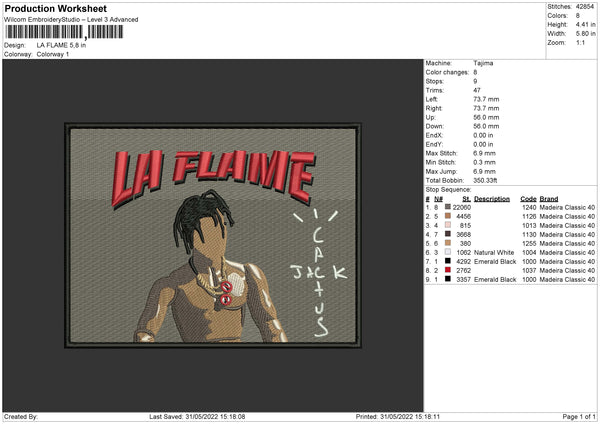
Task: Click the red swatch beside 2762 stitches
Action: pos(448,270)
